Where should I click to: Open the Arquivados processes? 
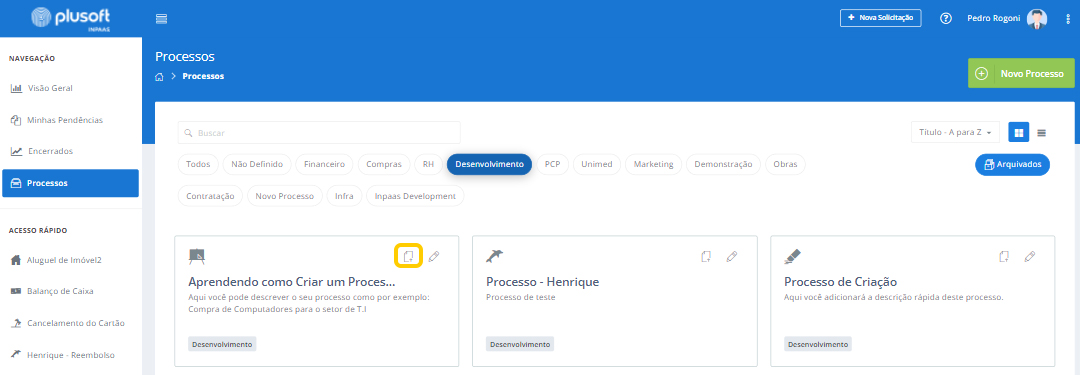[x=1012, y=165]
